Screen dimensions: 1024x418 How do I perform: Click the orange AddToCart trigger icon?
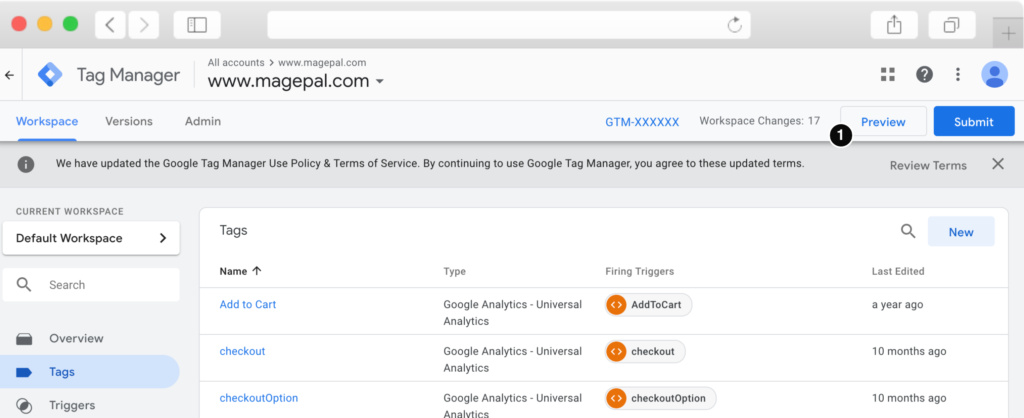coord(616,304)
